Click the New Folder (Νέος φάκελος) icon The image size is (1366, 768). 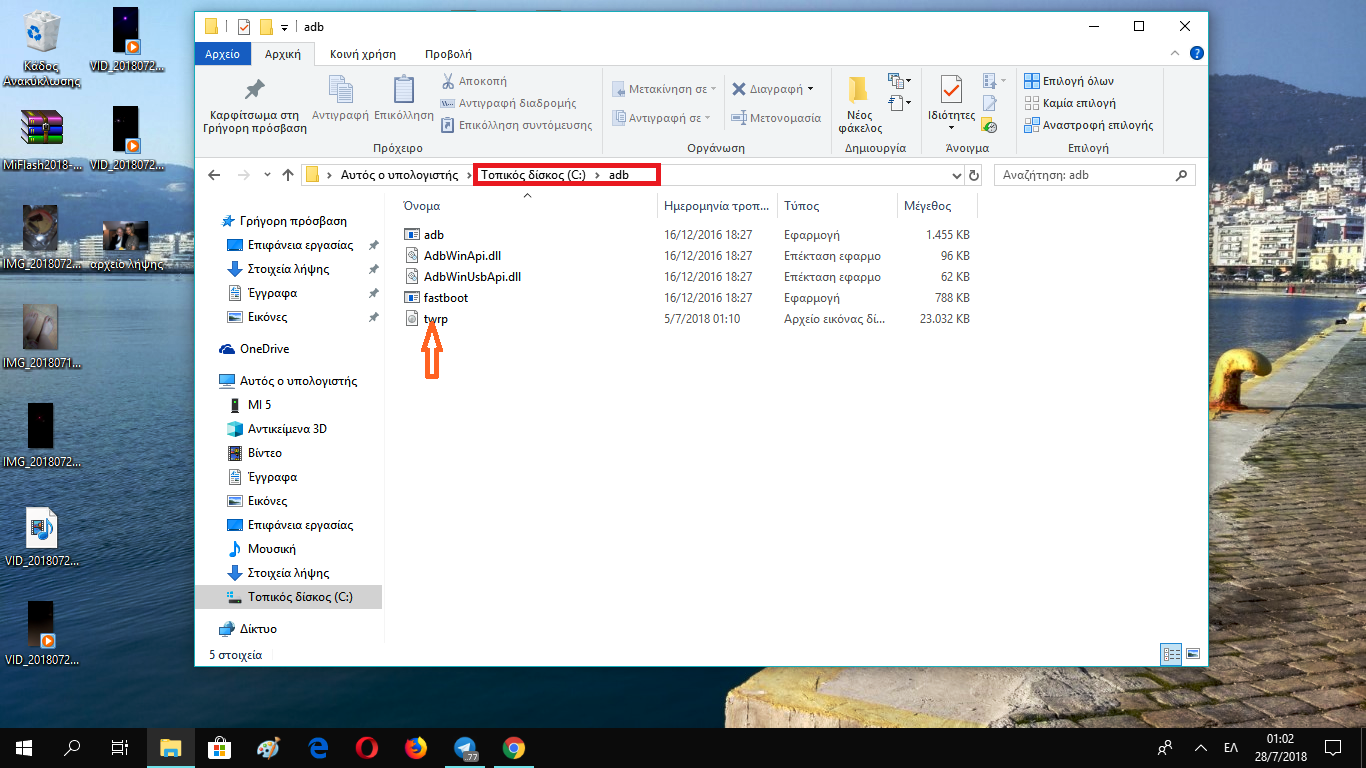[x=859, y=91]
